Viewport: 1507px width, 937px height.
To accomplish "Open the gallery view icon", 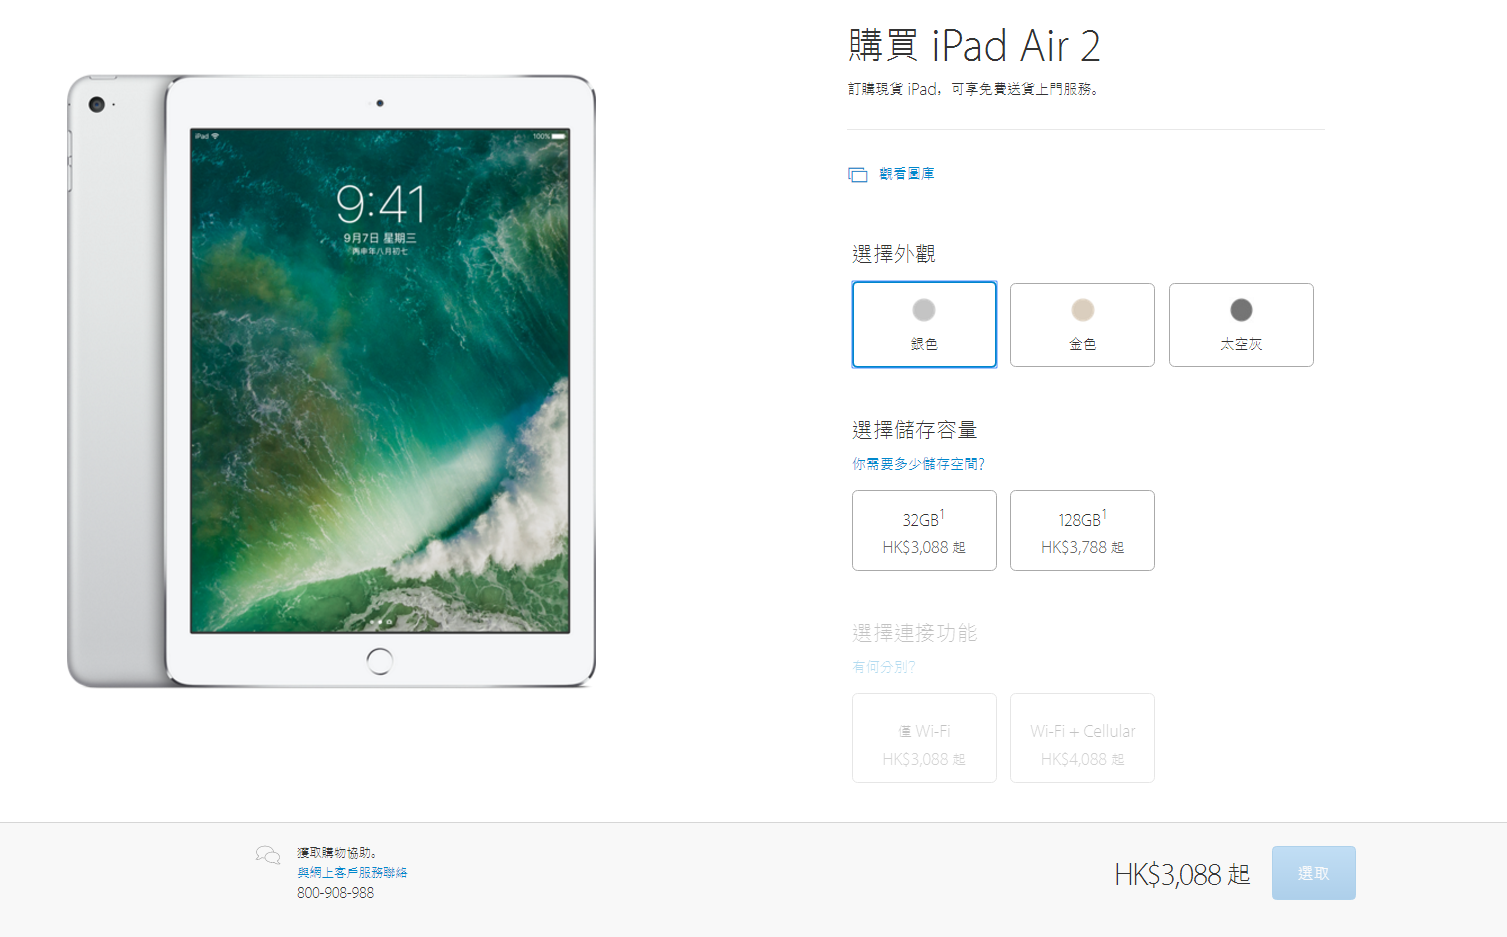I will tap(857, 175).
